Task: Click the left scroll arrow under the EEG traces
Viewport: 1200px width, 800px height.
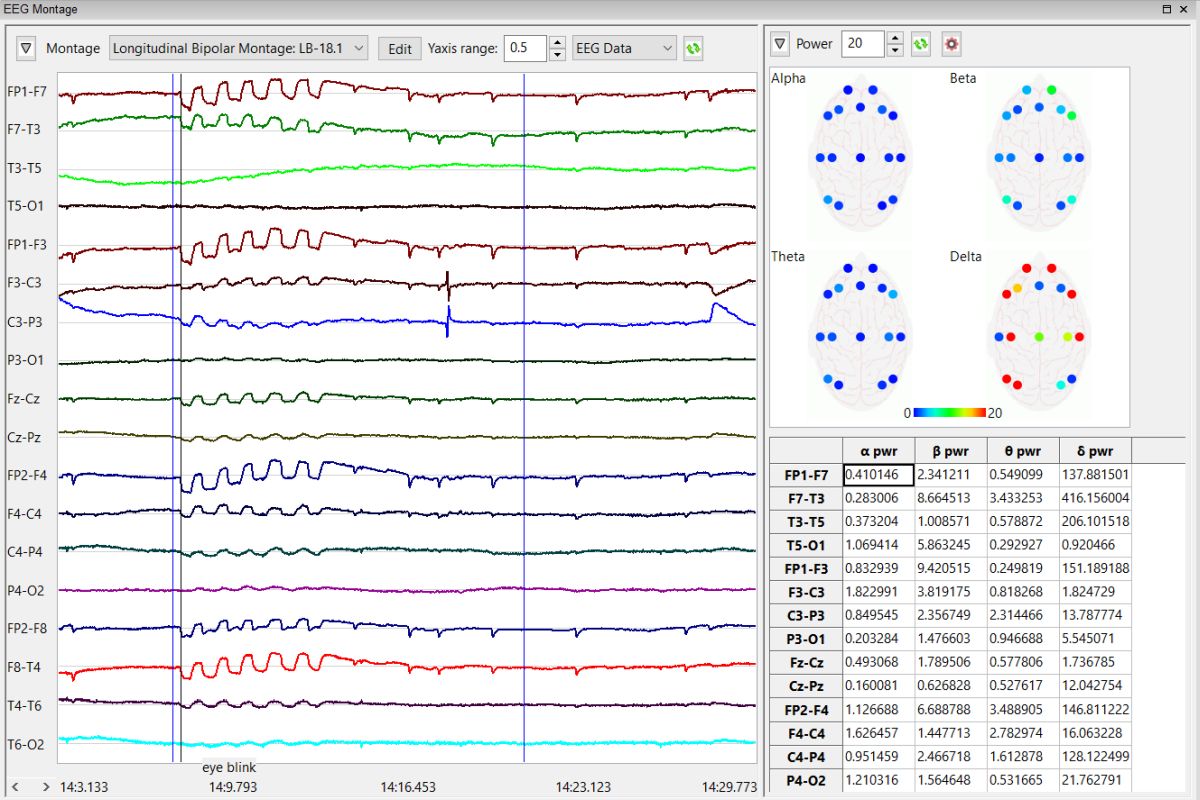Action: point(16,787)
